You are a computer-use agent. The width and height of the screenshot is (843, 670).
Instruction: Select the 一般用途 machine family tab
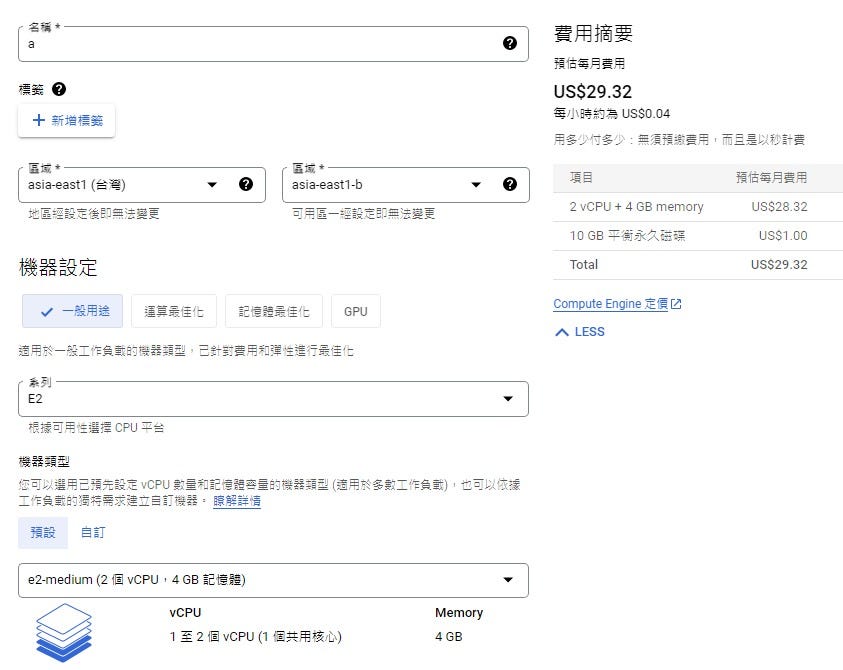73,311
